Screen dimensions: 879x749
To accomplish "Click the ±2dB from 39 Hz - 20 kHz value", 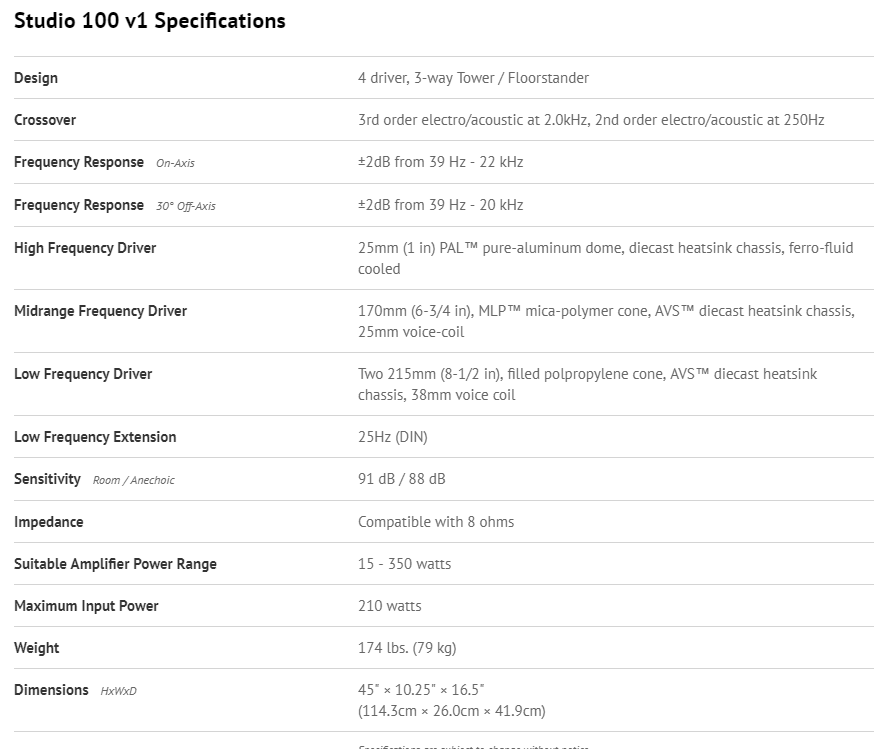I will (x=440, y=205).
